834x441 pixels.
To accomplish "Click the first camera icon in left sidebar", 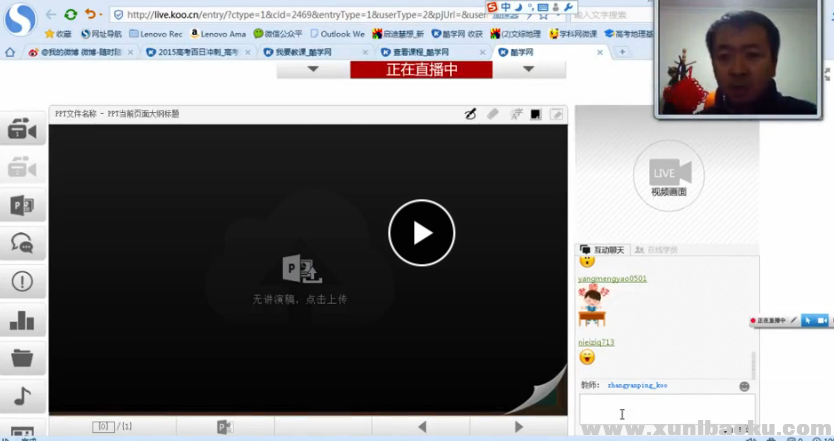I will point(22,130).
